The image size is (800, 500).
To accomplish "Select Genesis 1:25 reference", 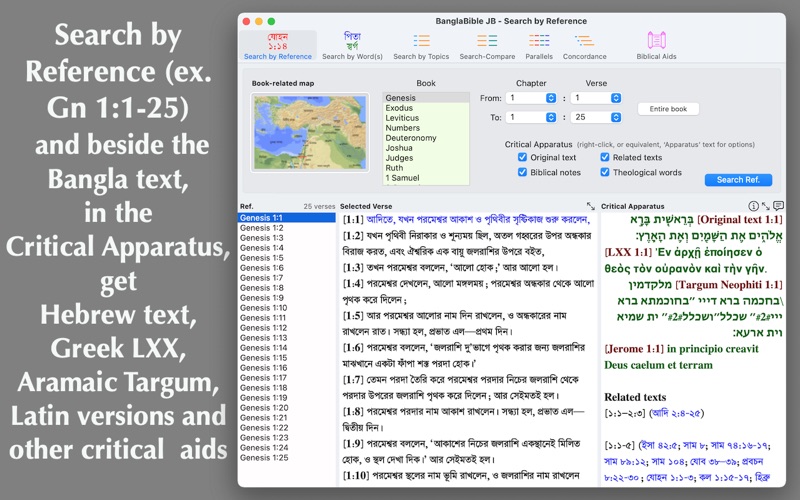I will pos(287,458).
